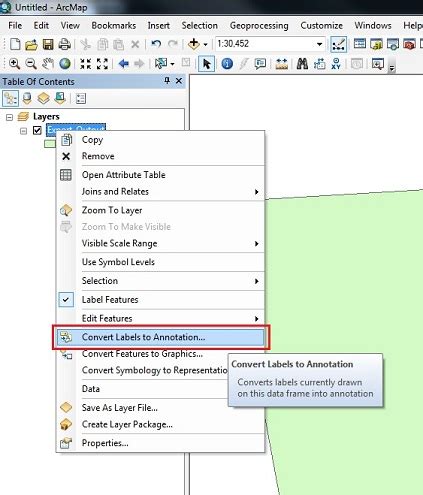This screenshot has height=495, width=423.
Task: Choose Convert Labels to Annotation
Action: (161, 337)
